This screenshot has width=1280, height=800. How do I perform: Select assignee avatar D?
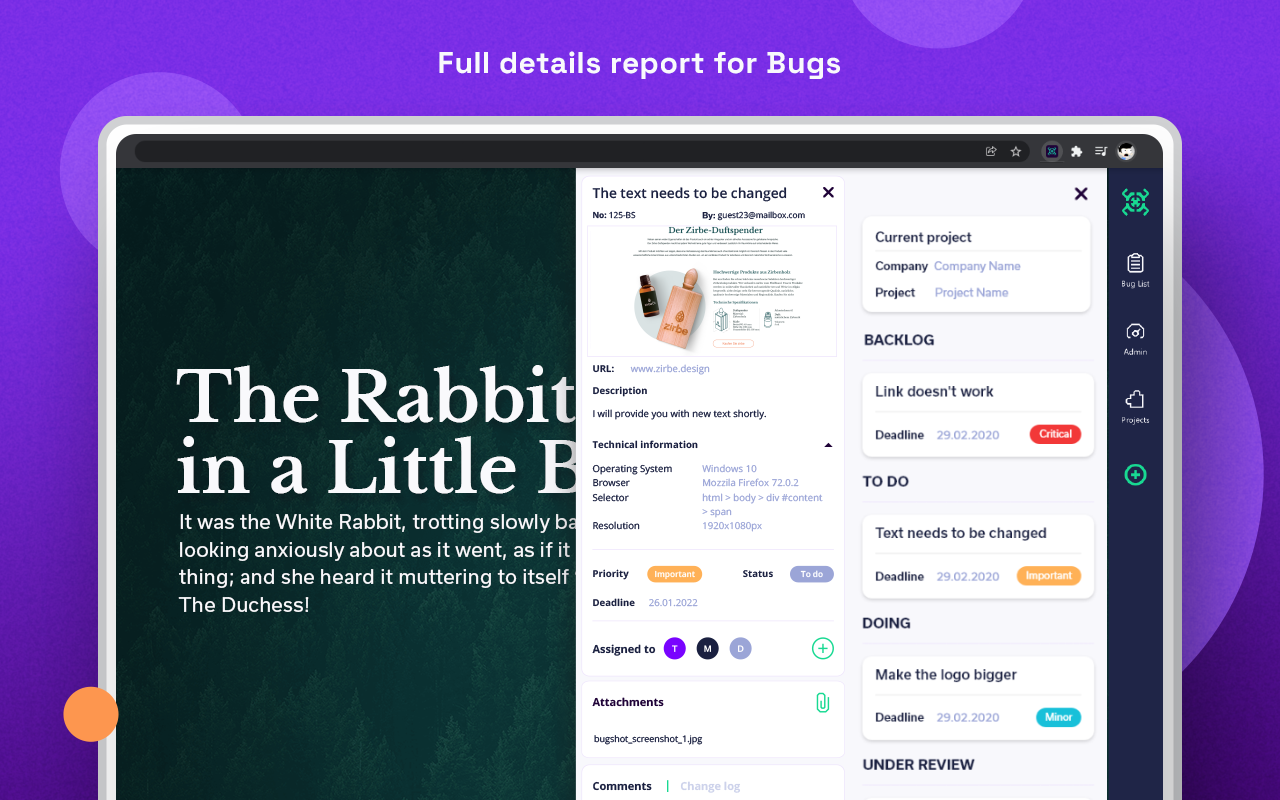(740, 649)
